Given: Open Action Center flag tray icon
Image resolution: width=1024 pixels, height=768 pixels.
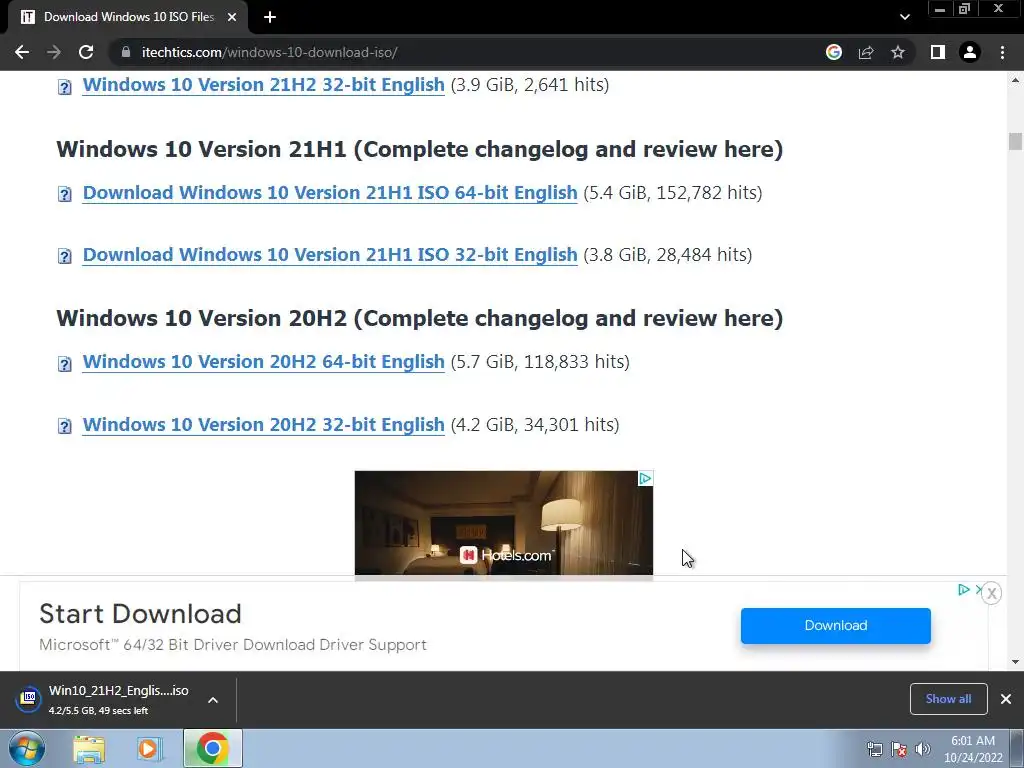Looking at the screenshot, I should (899, 749).
